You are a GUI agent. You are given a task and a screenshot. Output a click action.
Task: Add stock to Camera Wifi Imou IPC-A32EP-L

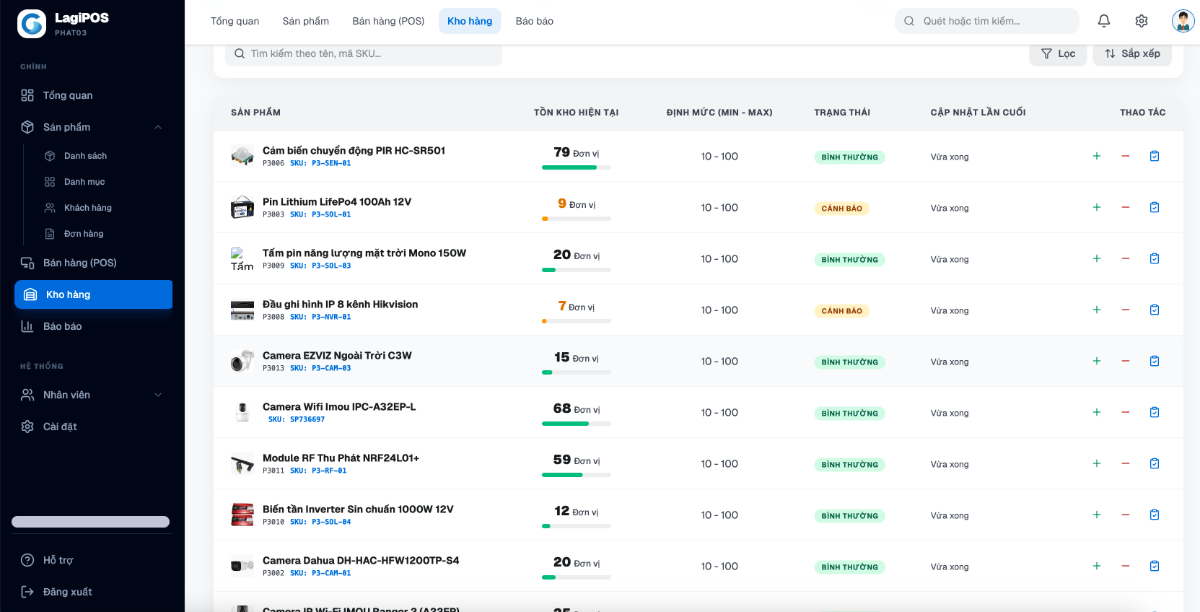(1096, 412)
